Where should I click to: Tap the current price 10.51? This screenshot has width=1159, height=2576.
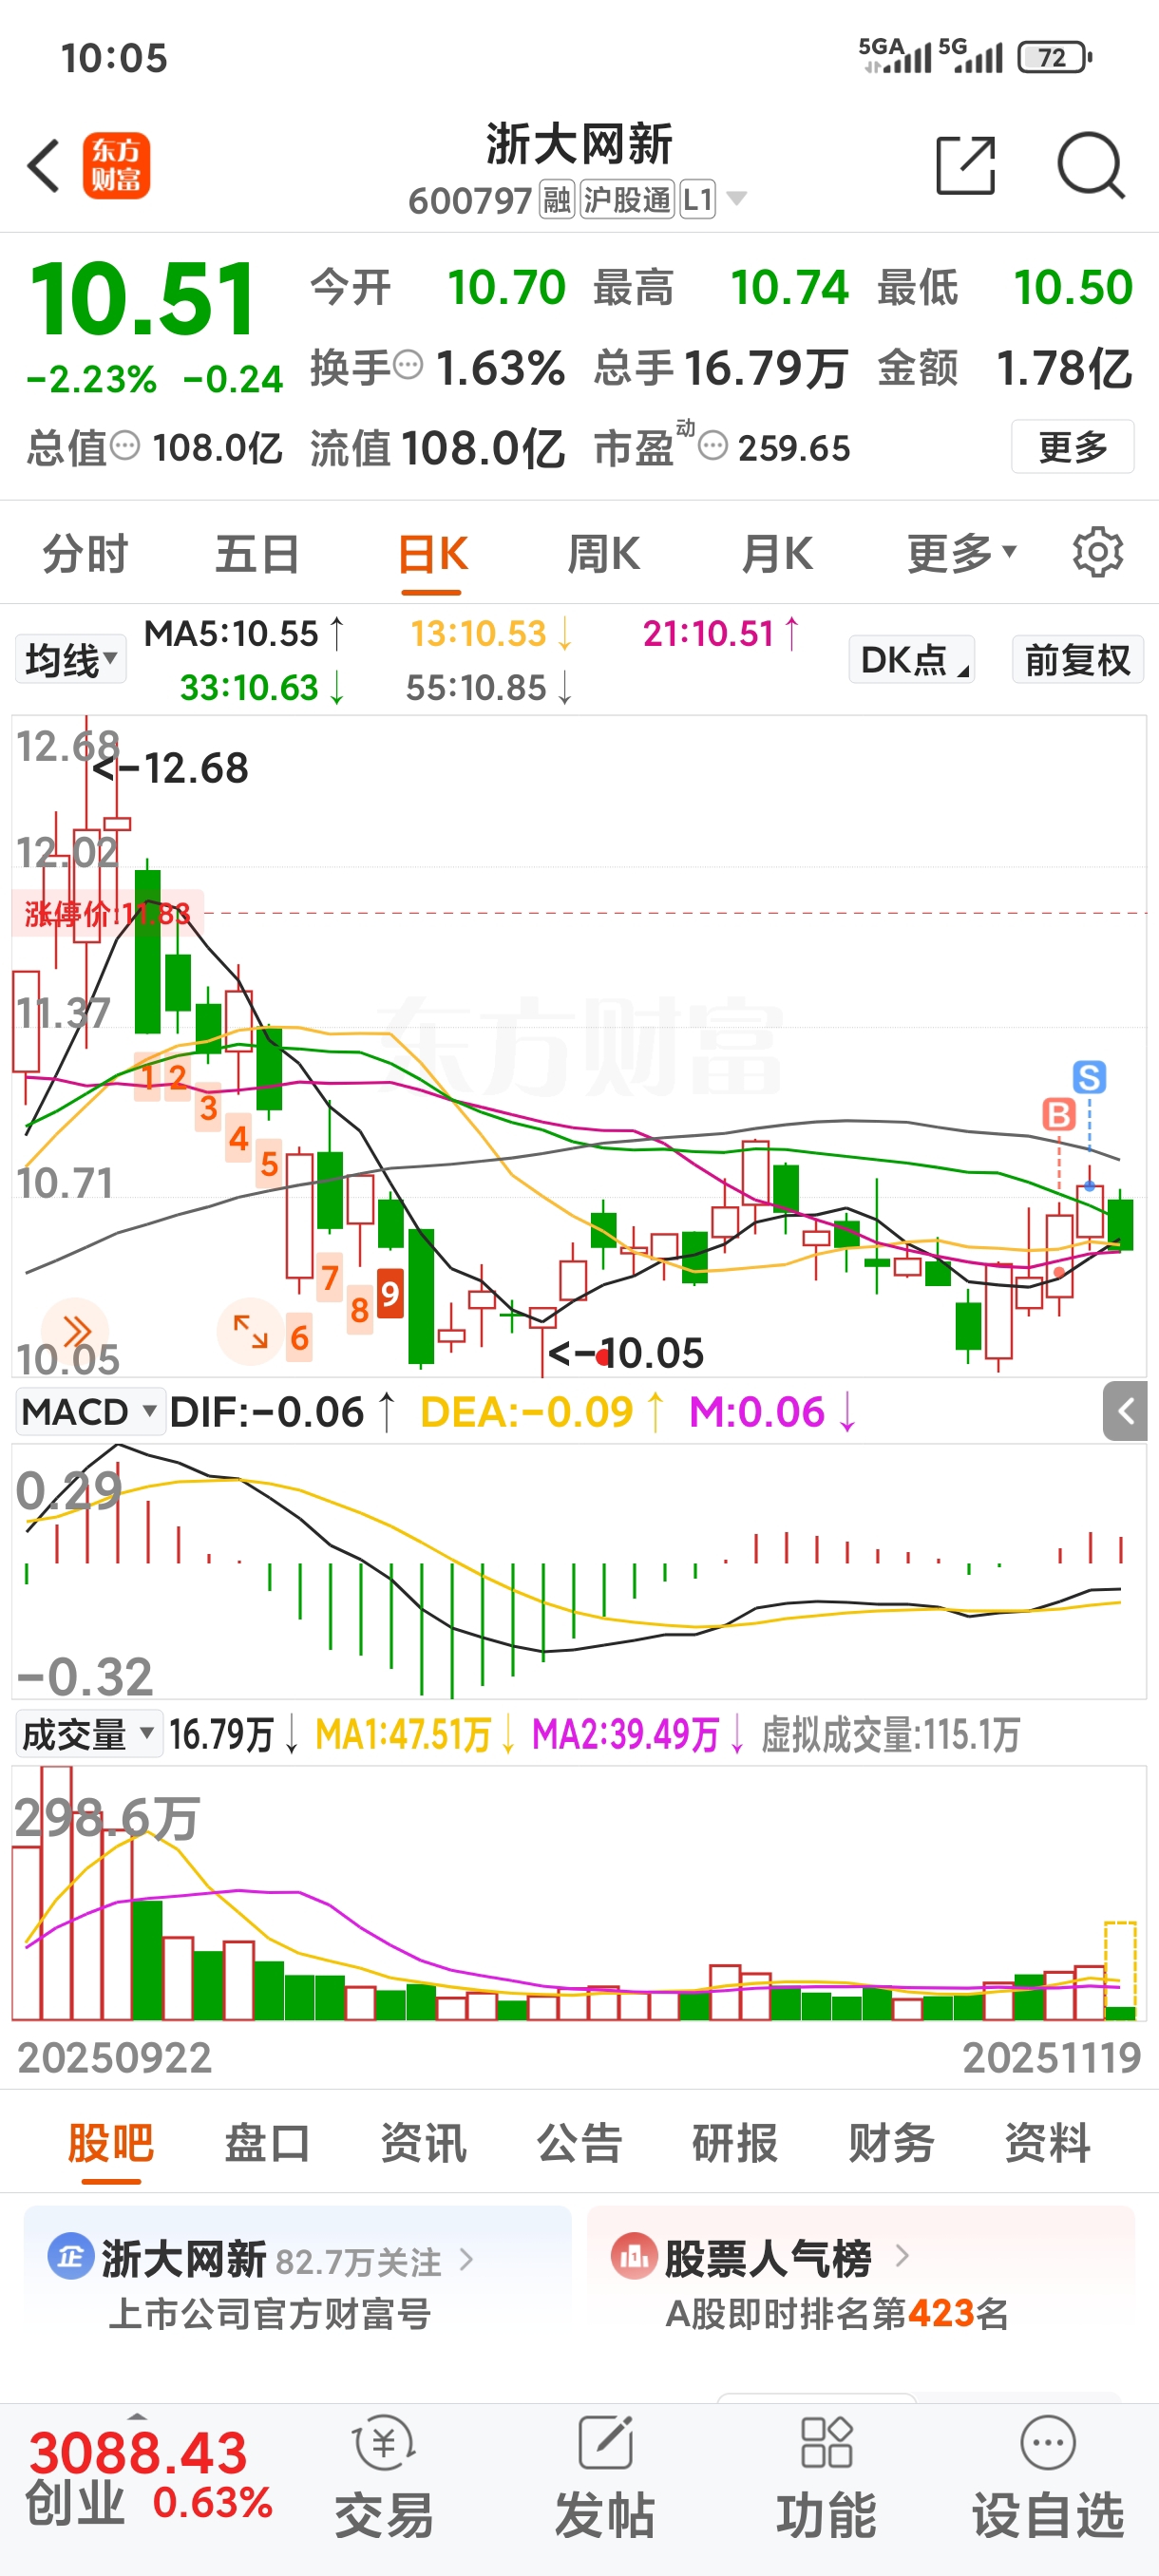click(143, 298)
